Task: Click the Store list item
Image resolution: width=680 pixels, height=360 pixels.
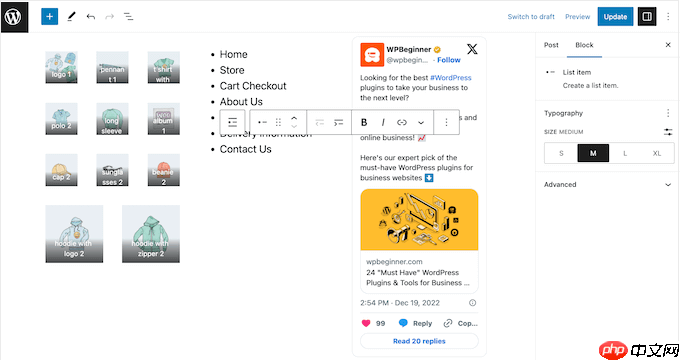Action: [232, 70]
